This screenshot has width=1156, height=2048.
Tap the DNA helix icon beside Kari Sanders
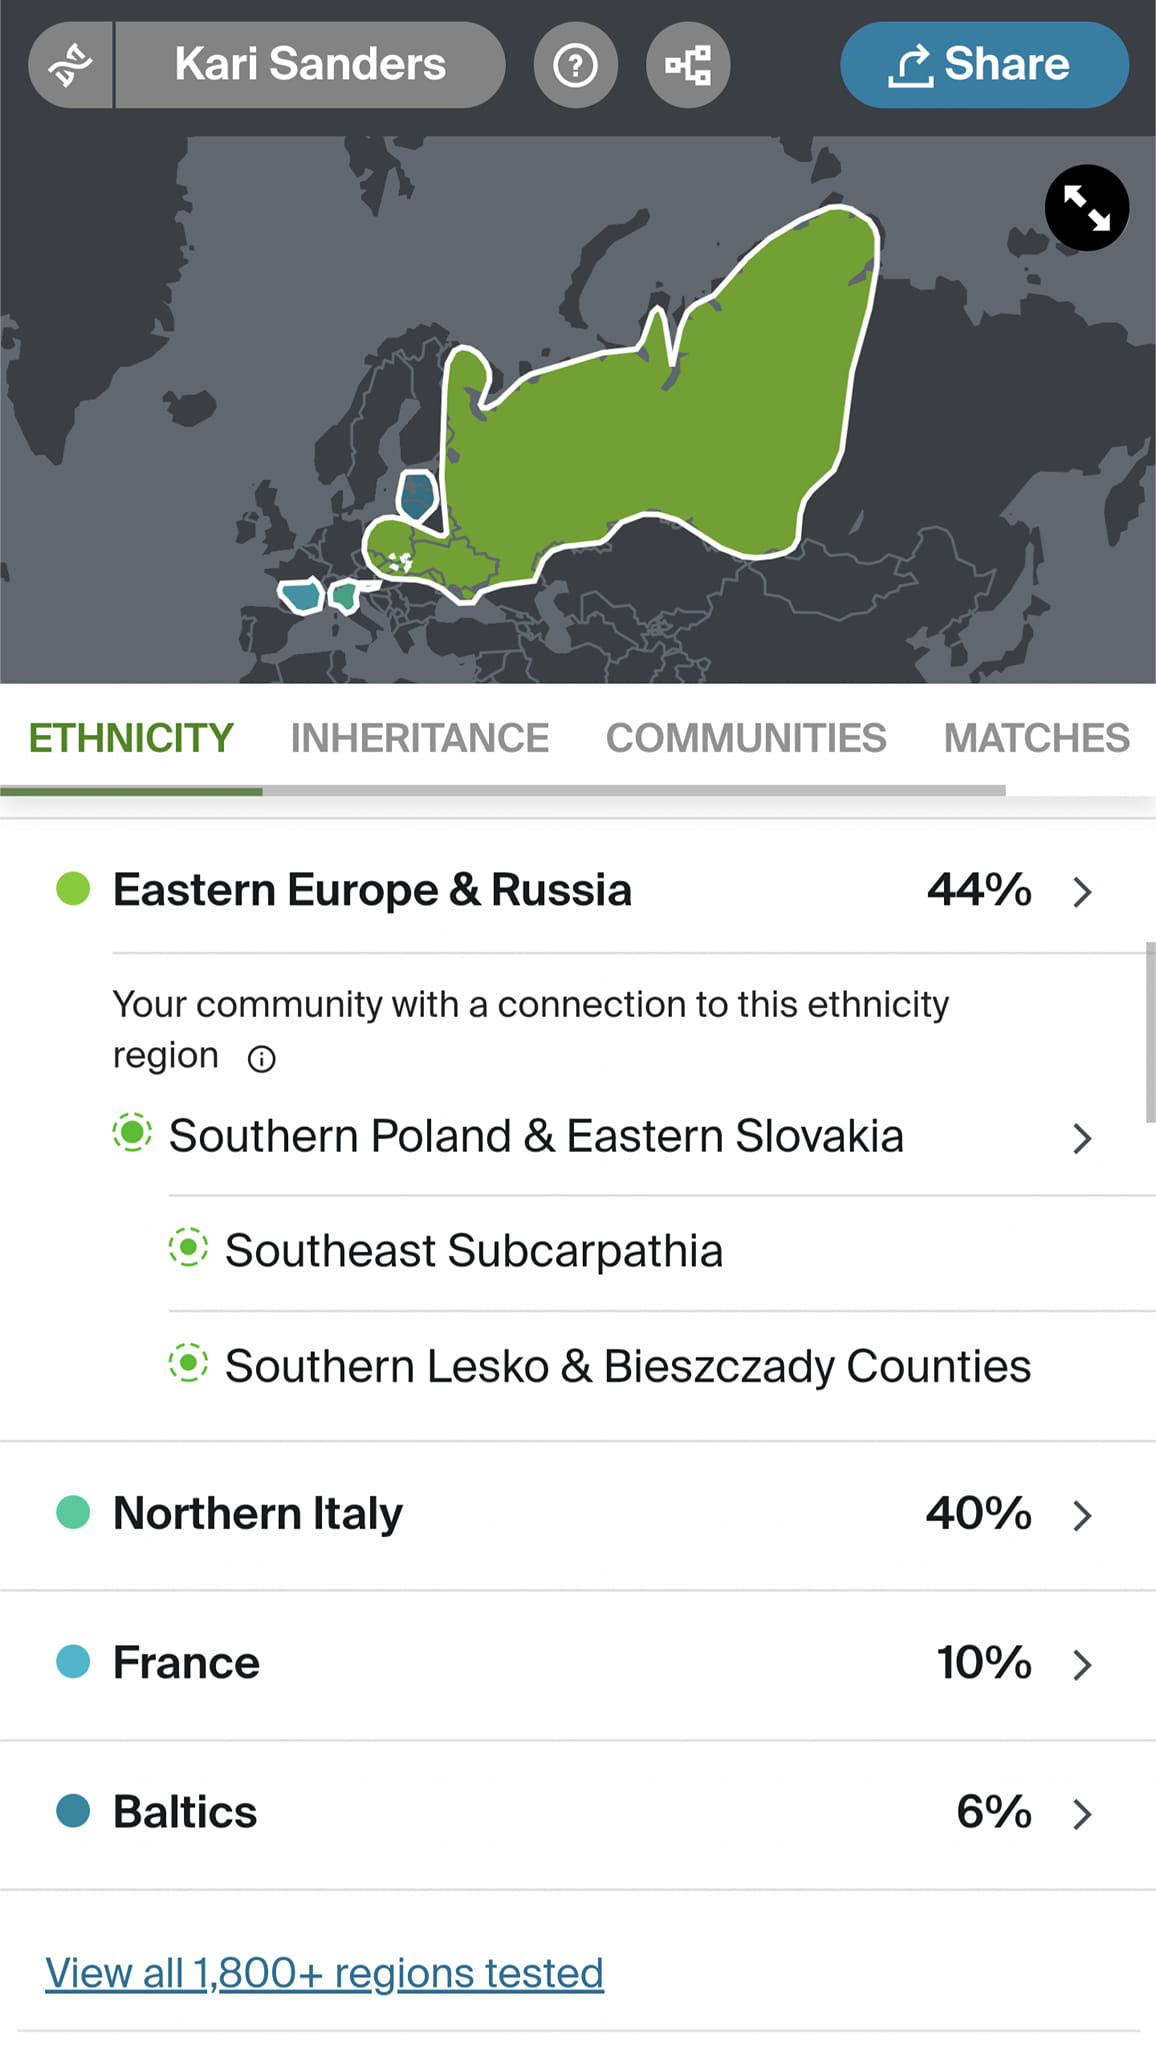tap(71, 65)
